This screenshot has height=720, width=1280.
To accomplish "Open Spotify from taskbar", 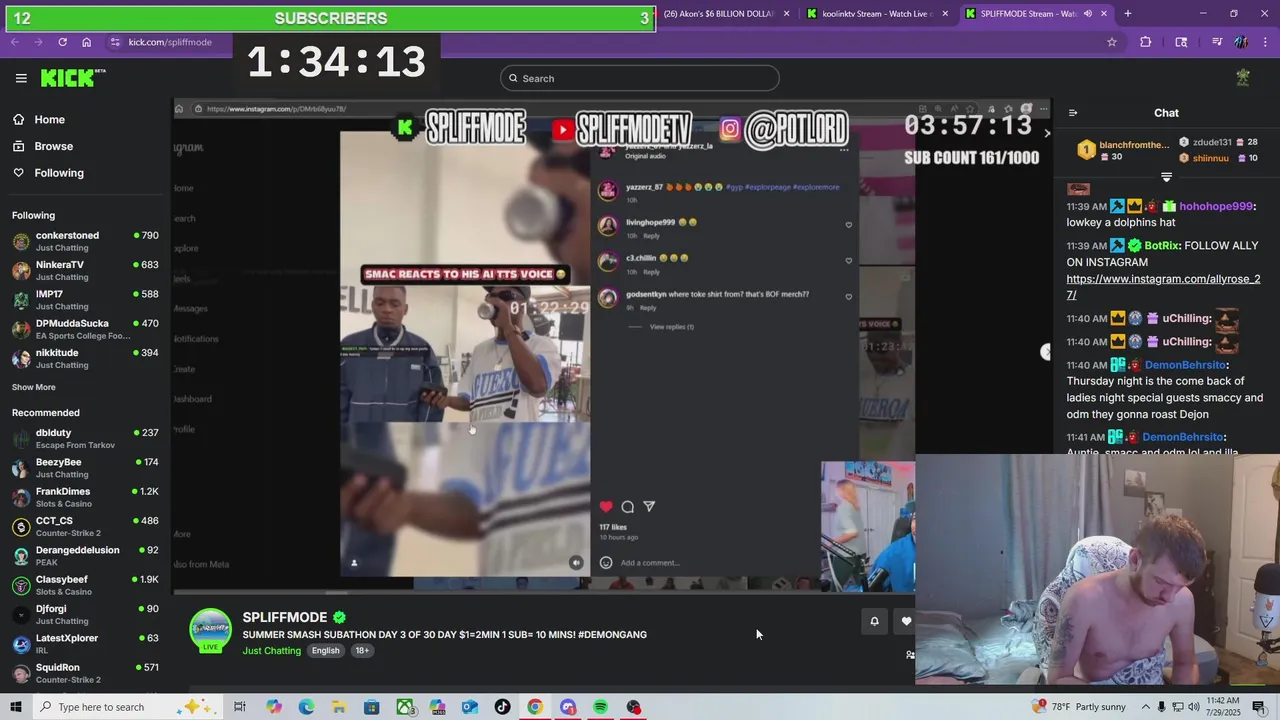I will pyautogui.click(x=600, y=707).
